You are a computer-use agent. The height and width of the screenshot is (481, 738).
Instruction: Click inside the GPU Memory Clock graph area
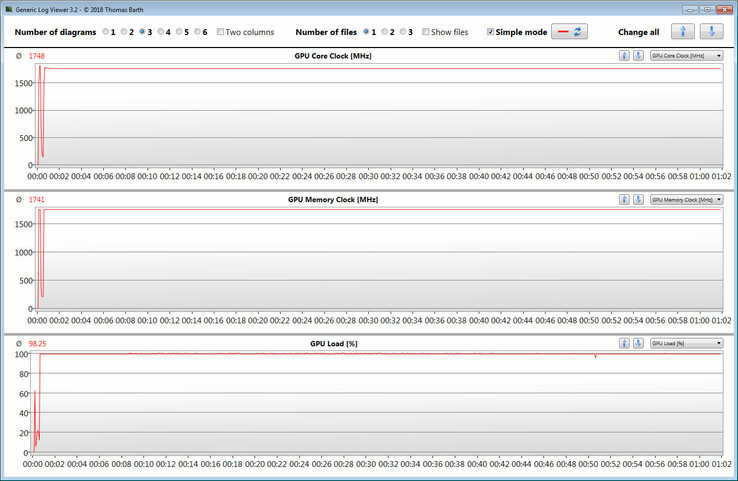click(x=379, y=259)
